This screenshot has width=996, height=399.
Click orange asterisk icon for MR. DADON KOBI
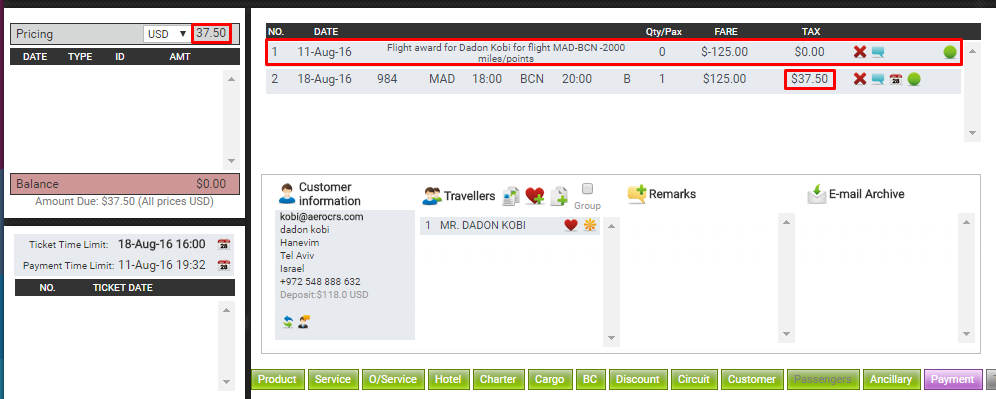(x=590, y=225)
